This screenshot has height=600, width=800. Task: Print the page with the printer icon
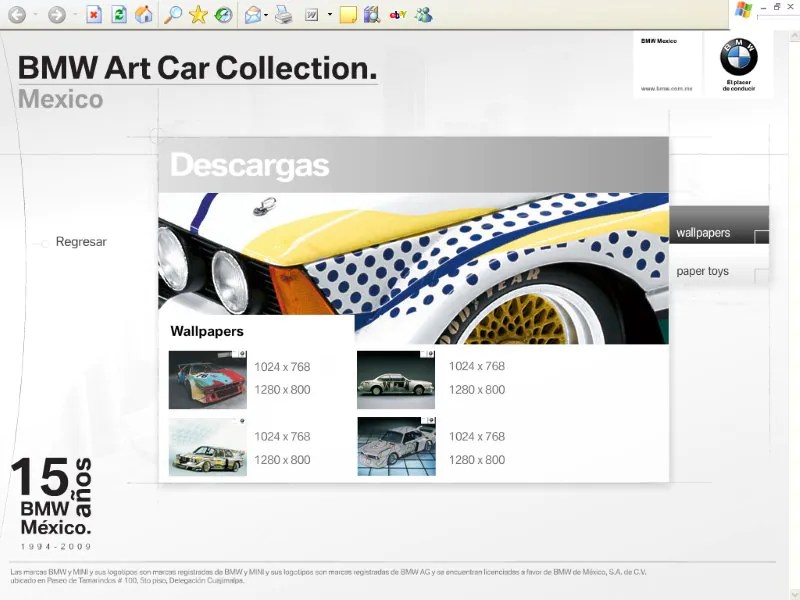284,15
